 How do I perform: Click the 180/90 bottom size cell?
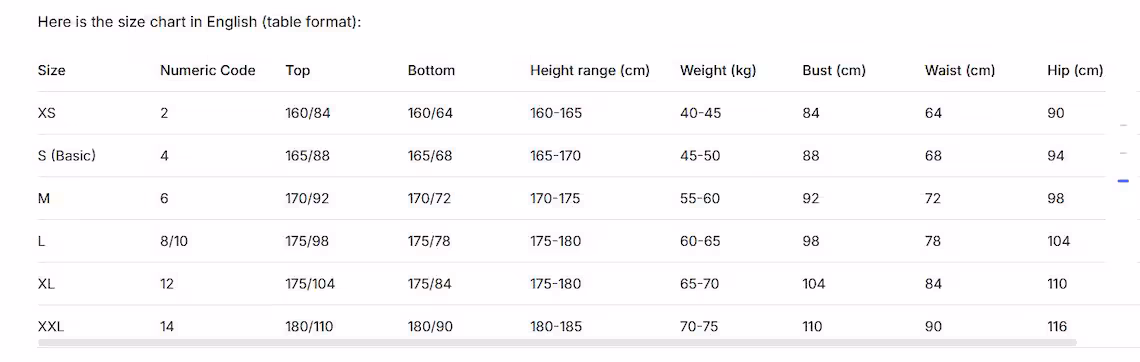point(430,326)
